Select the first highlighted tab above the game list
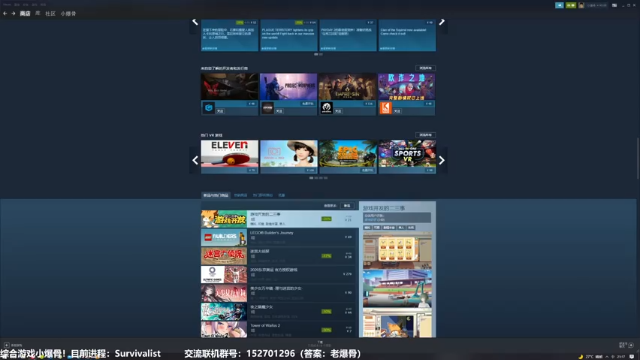This screenshot has height=360, width=640. pos(216,196)
